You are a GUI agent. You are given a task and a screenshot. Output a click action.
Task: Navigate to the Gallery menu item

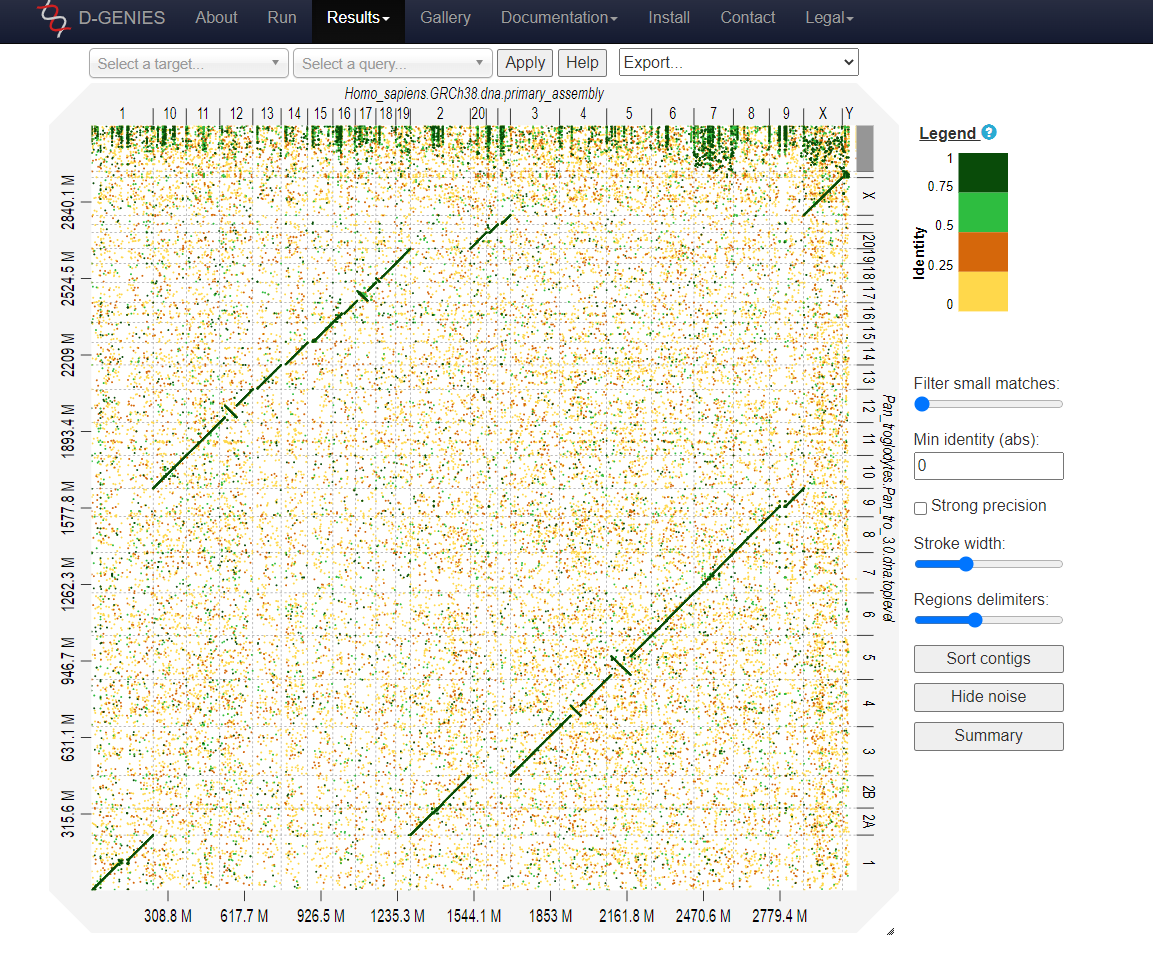pyautogui.click(x=445, y=17)
